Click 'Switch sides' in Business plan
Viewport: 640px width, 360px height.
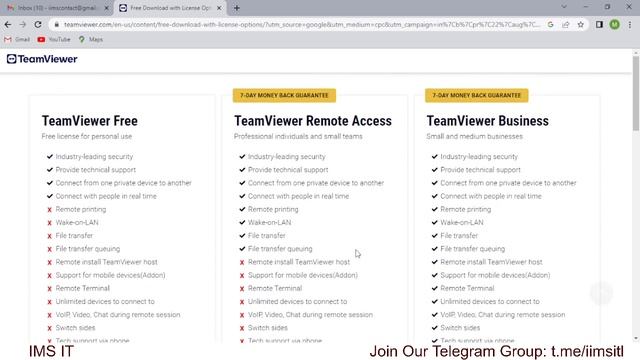(460, 328)
